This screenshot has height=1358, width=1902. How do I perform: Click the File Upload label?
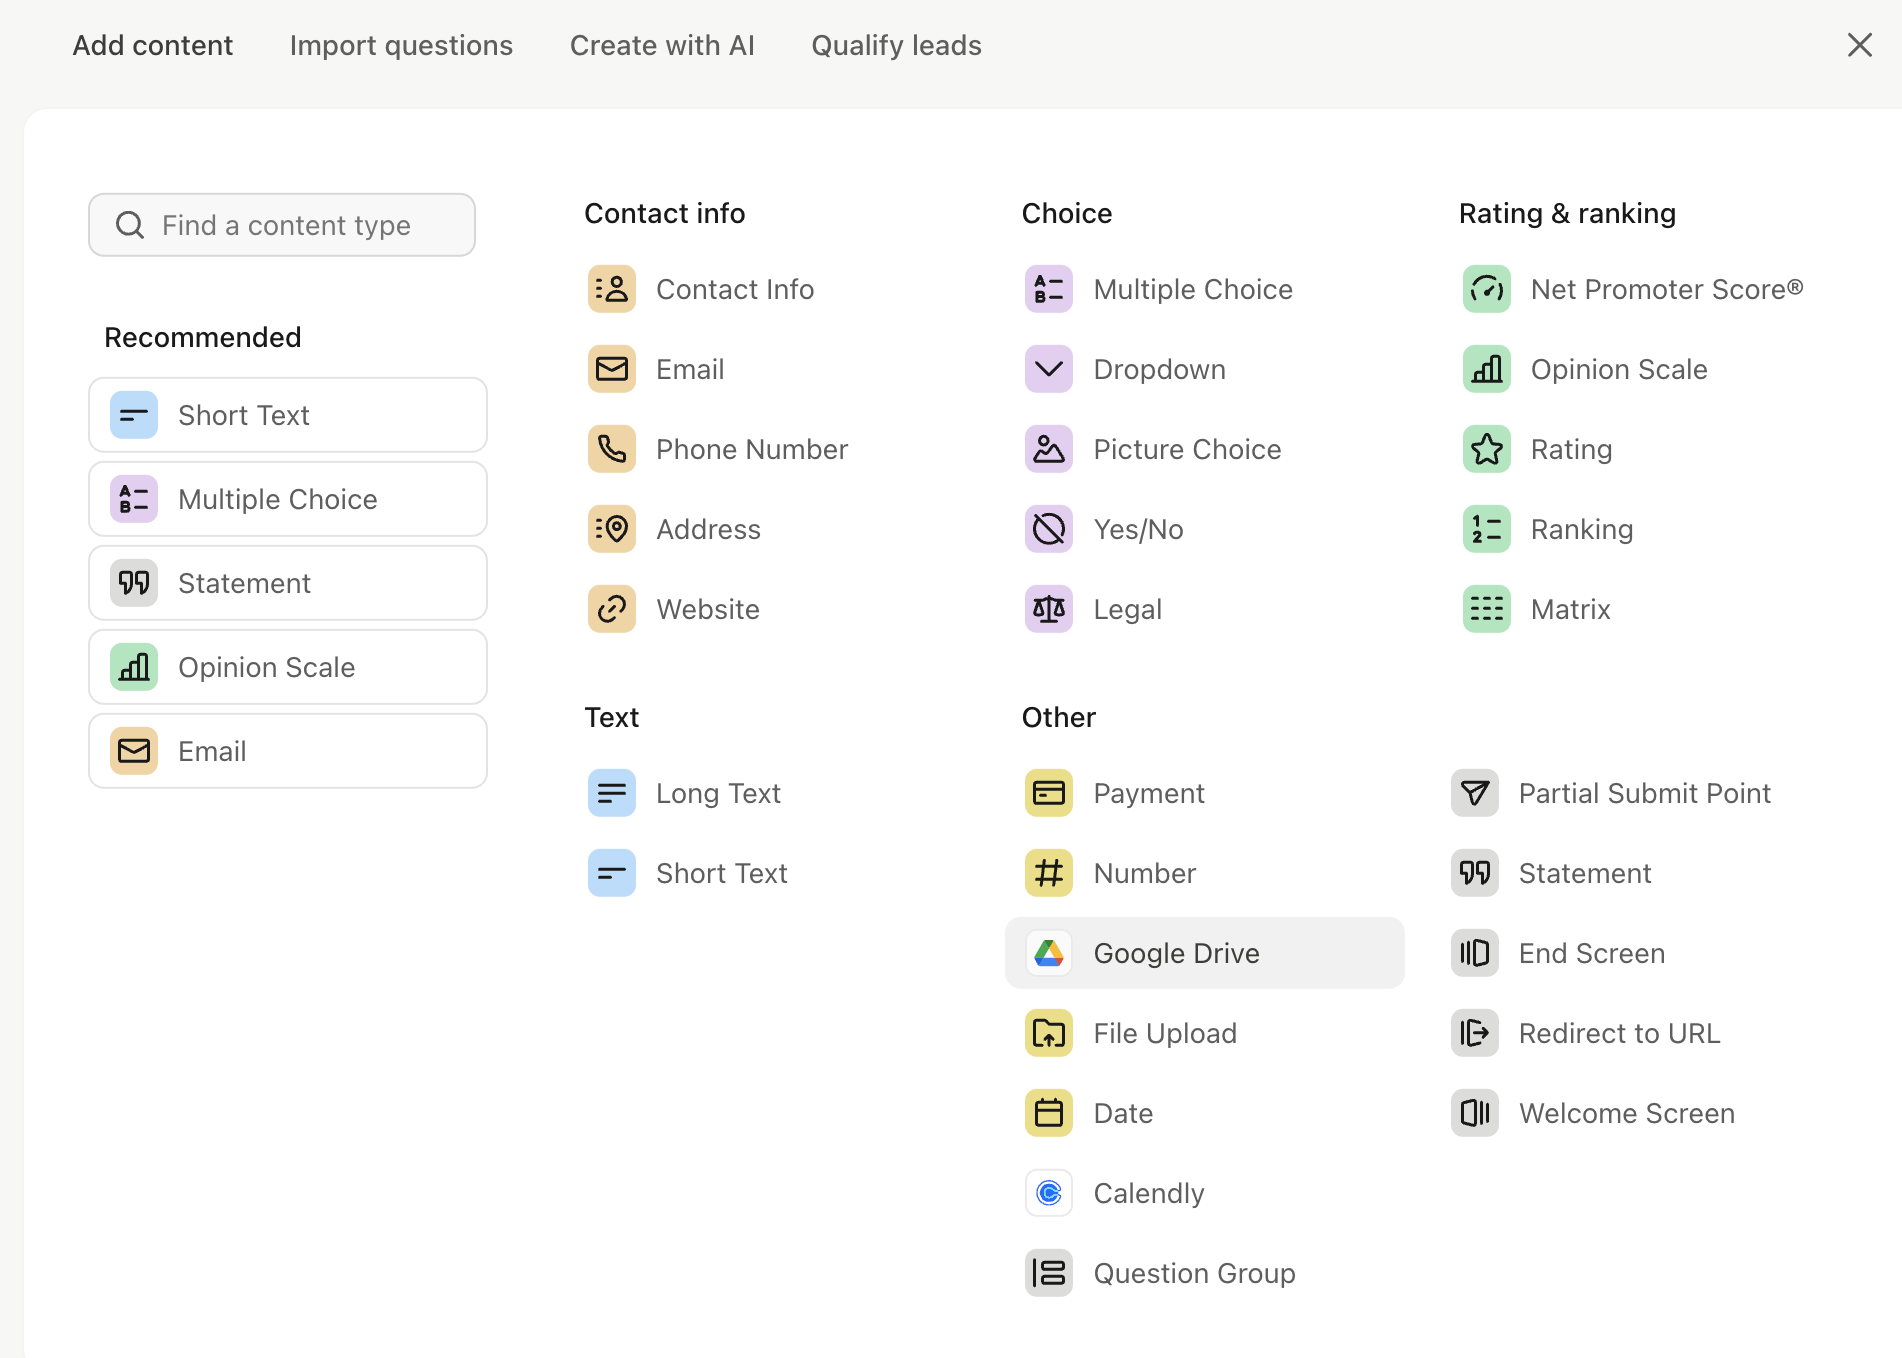pyautogui.click(x=1165, y=1034)
